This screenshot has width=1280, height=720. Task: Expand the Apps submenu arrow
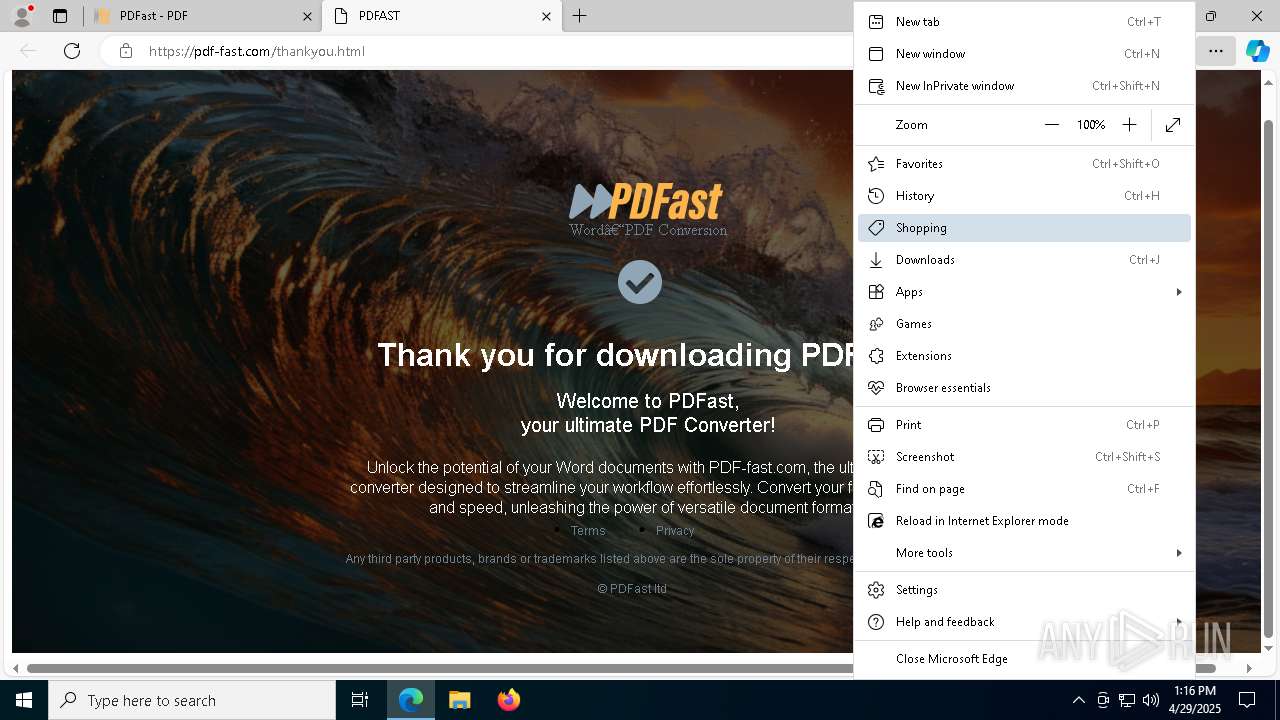1179,292
